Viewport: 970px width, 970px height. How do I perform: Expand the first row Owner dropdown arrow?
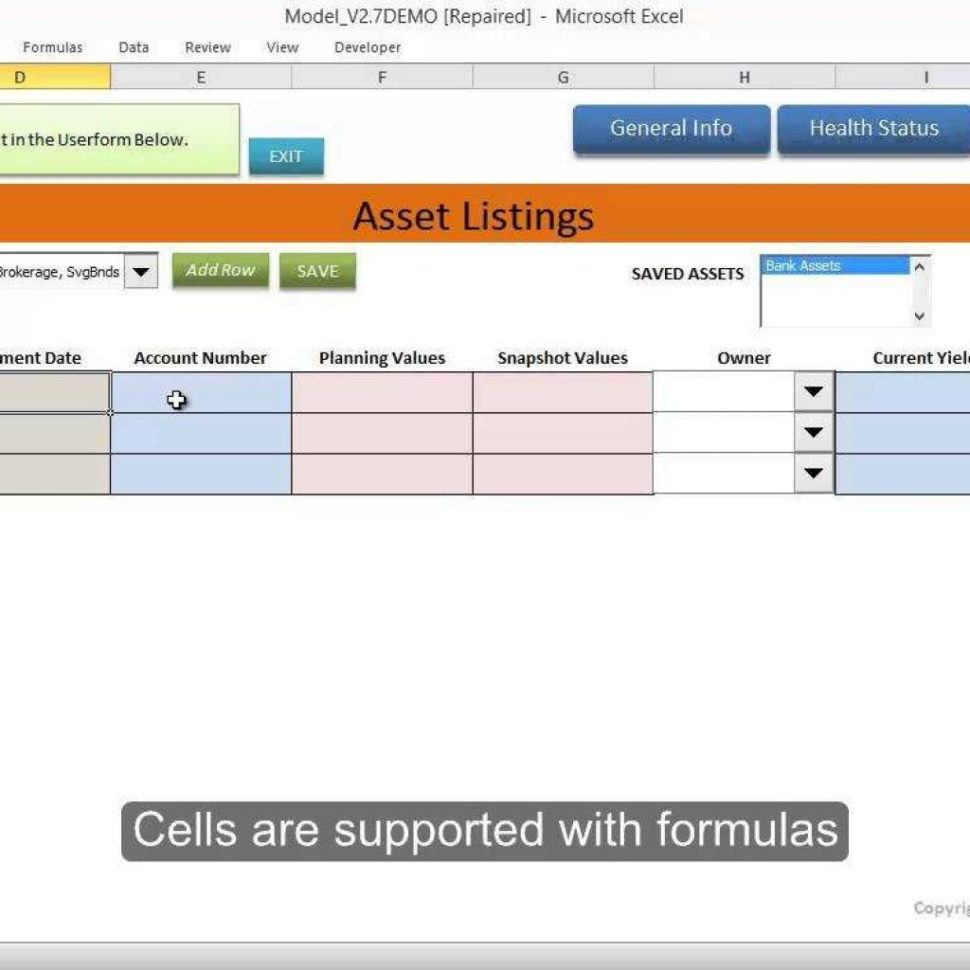click(813, 391)
